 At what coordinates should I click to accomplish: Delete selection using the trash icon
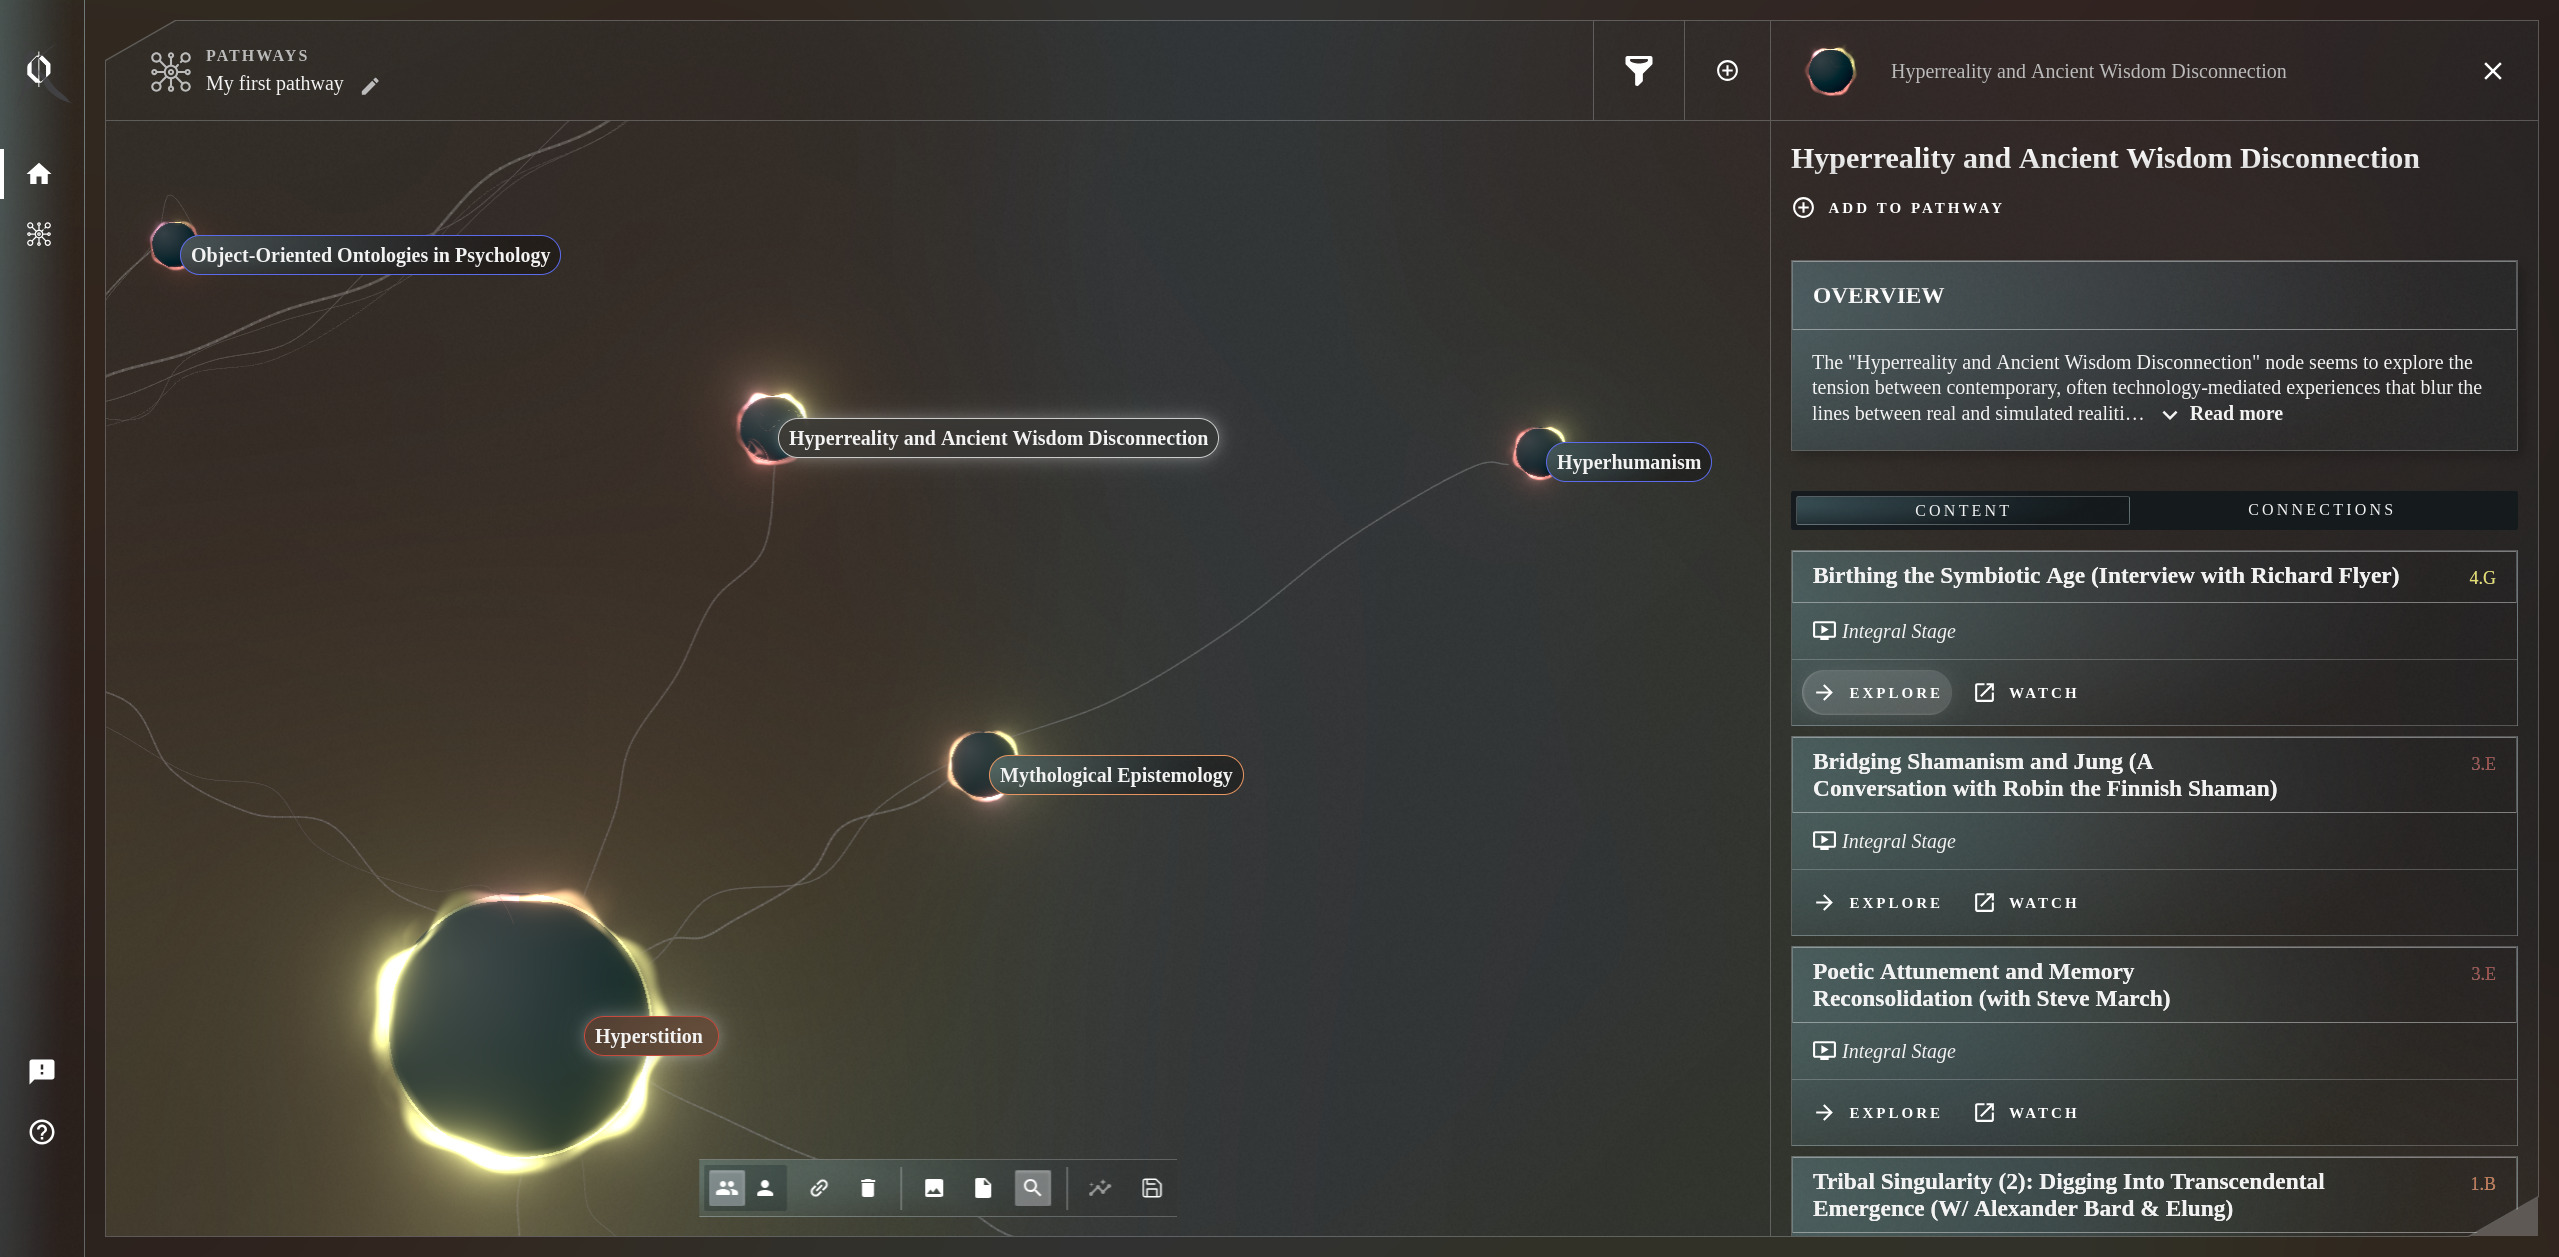(866, 1188)
